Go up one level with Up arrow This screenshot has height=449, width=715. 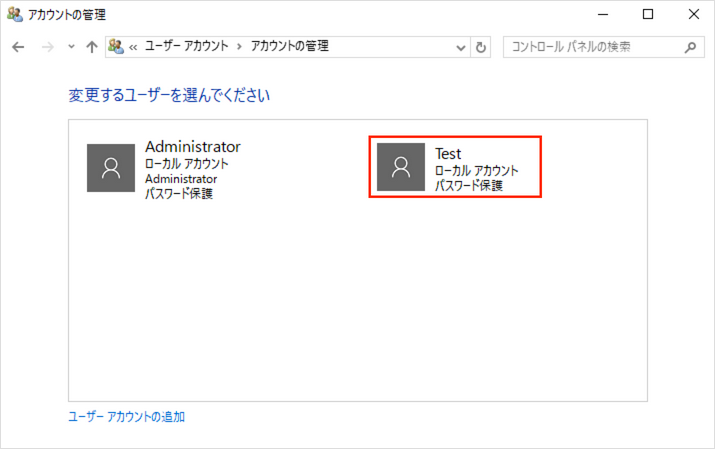(x=92, y=47)
